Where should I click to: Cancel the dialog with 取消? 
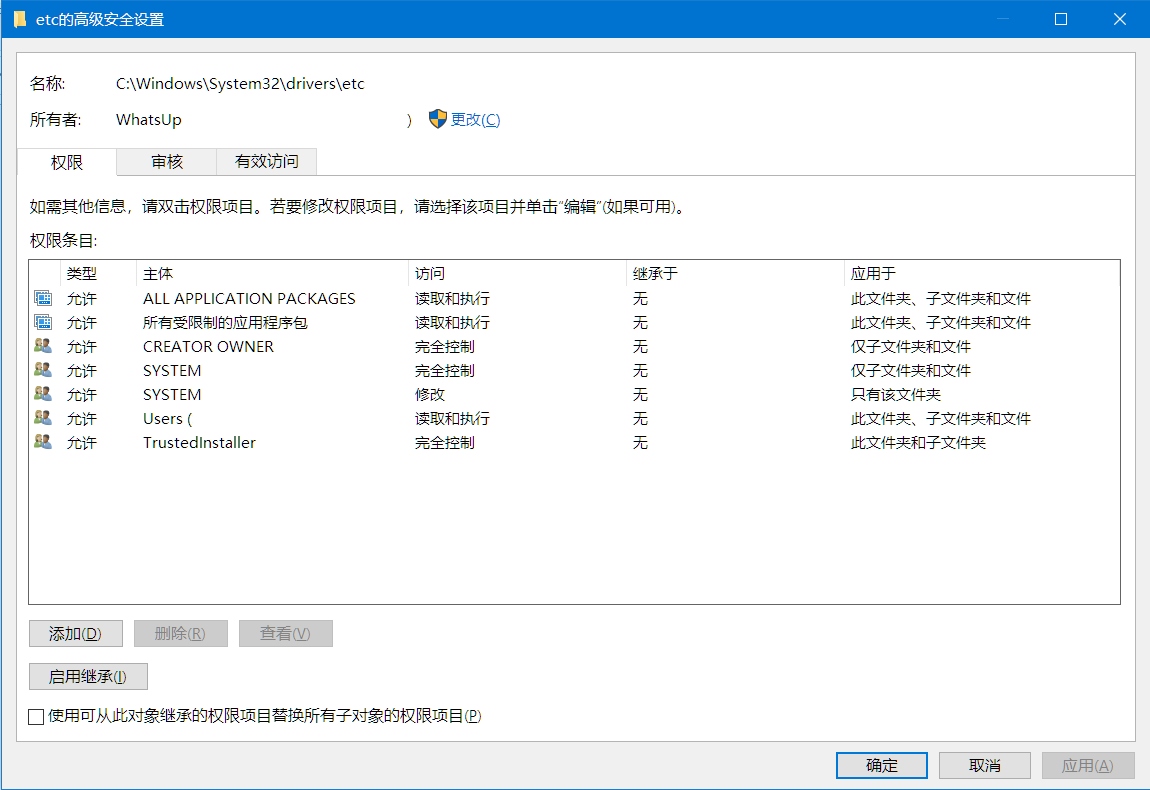pyautogui.click(x=984, y=765)
